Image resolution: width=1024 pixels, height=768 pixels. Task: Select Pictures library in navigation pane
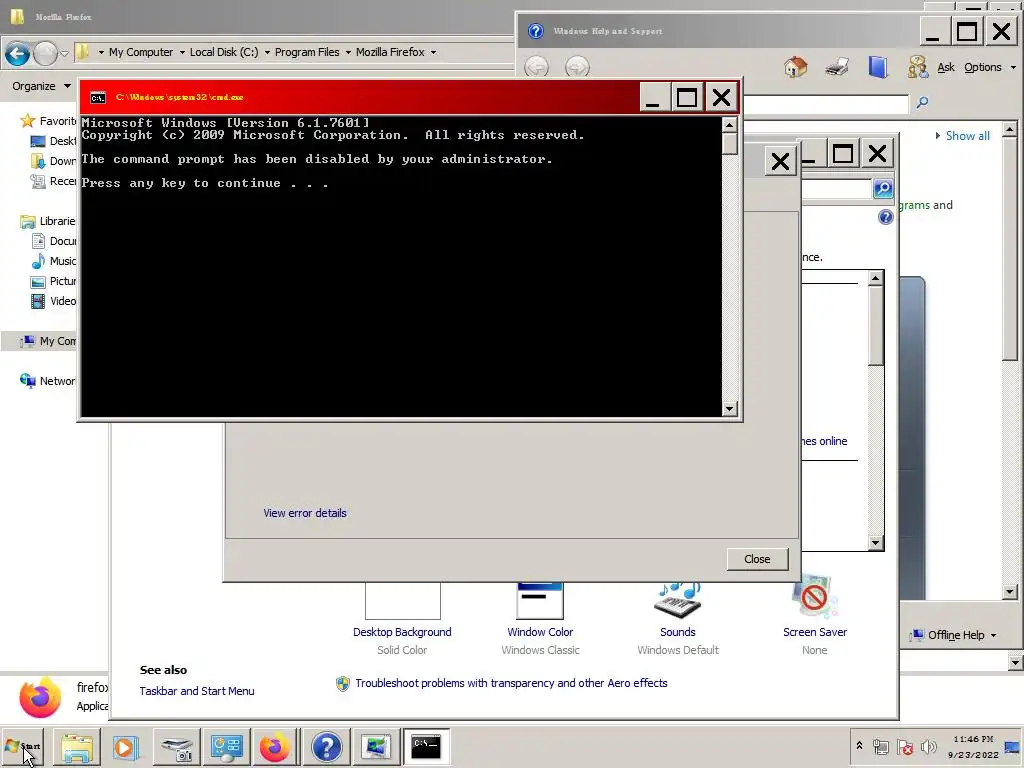pyautogui.click(x=54, y=281)
